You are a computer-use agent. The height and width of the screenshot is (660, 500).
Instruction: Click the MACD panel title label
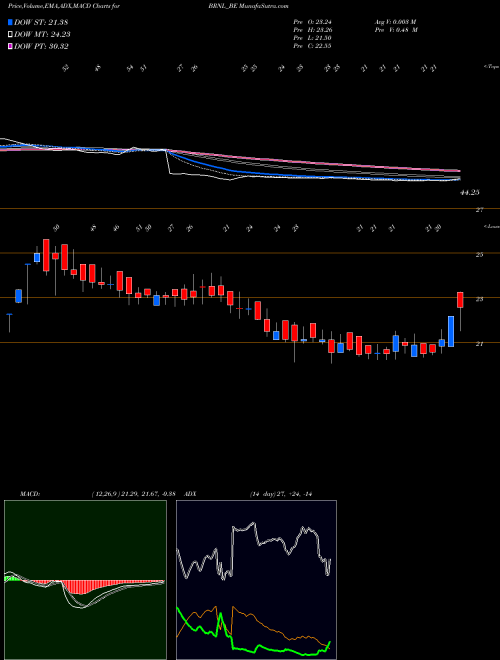(30, 494)
